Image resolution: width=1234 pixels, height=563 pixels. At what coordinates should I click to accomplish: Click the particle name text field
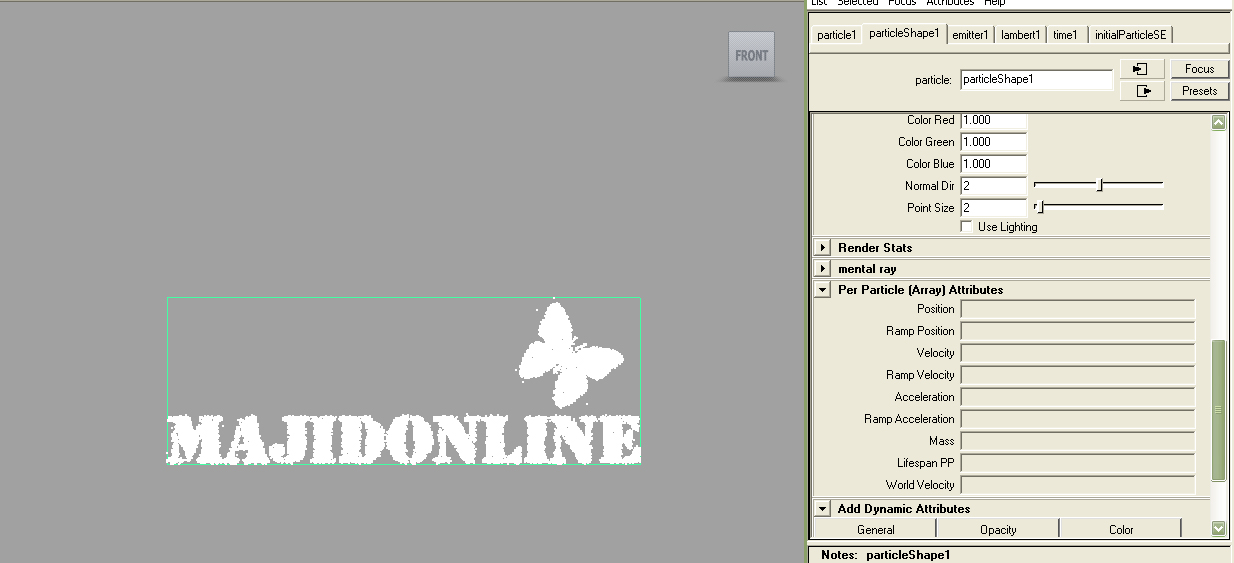pyautogui.click(x=1036, y=79)
